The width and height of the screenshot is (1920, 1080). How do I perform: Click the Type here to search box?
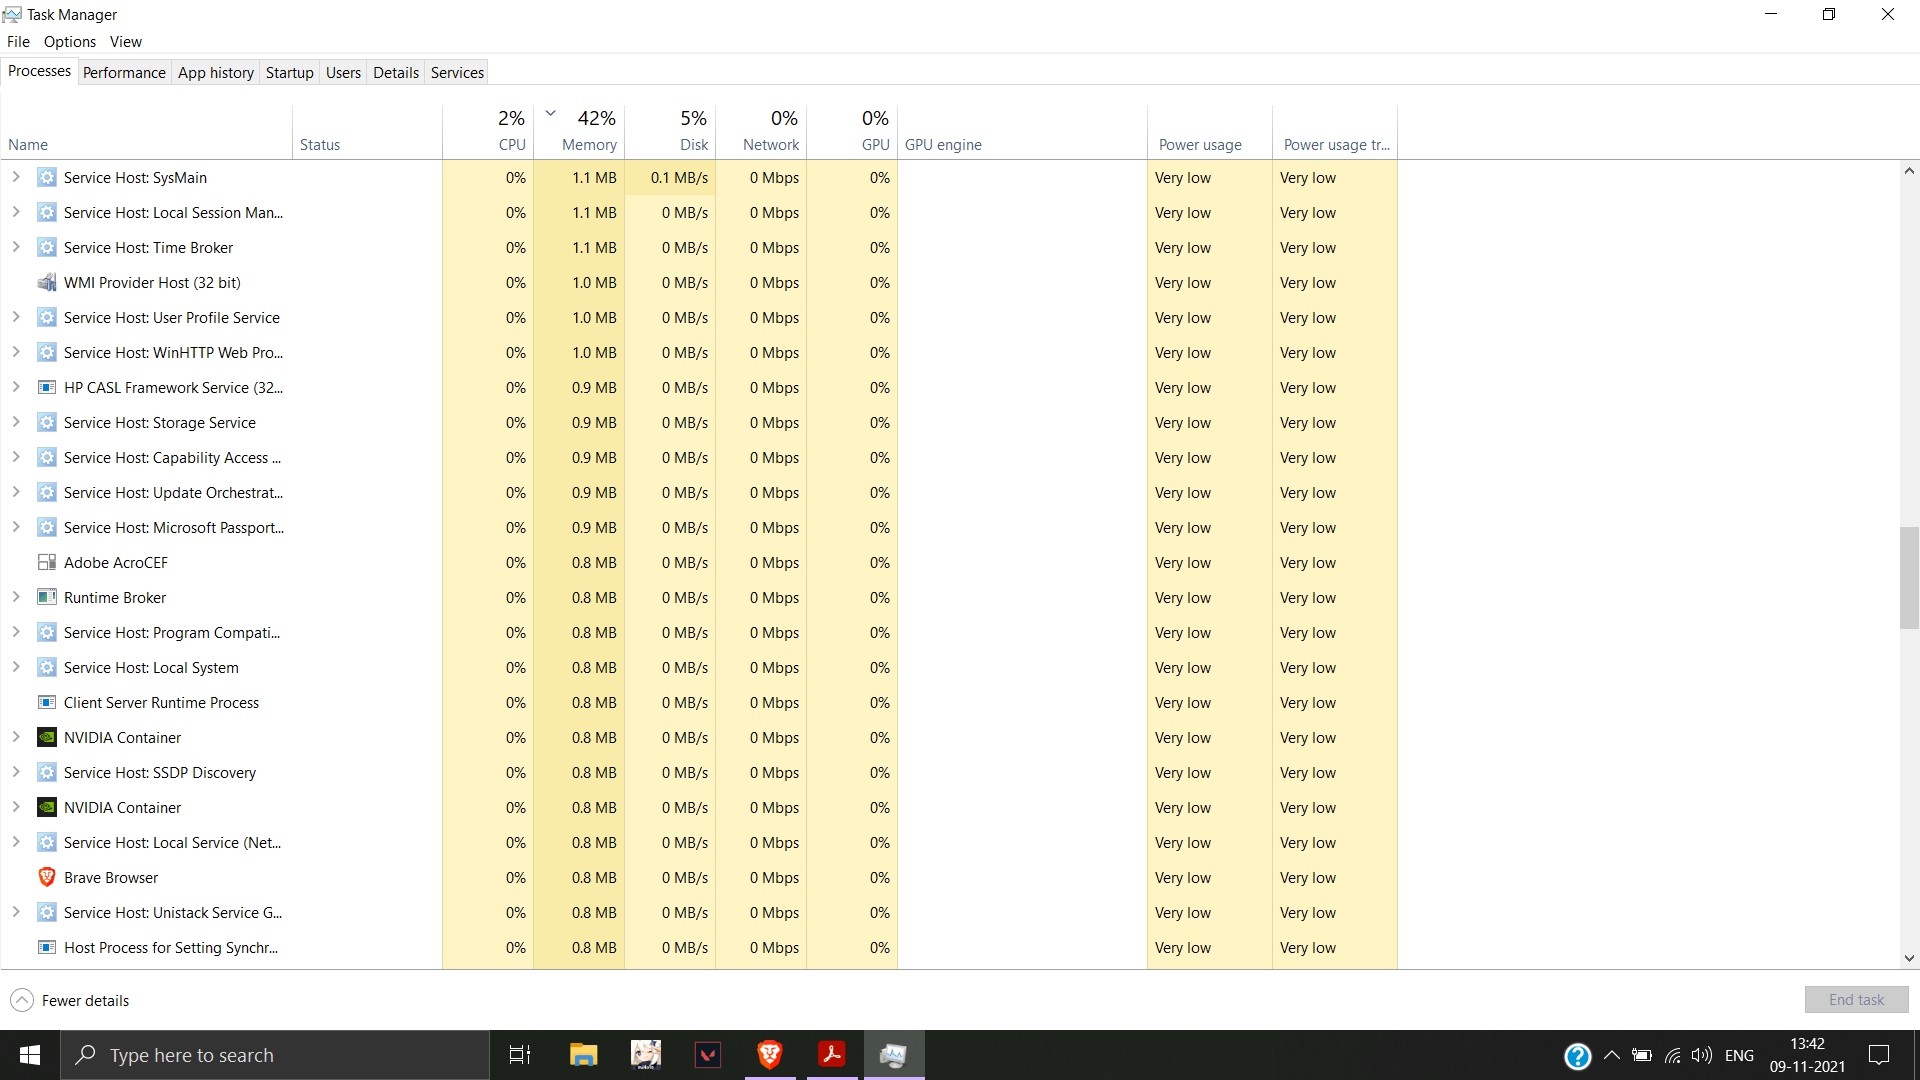point(275,1055)
